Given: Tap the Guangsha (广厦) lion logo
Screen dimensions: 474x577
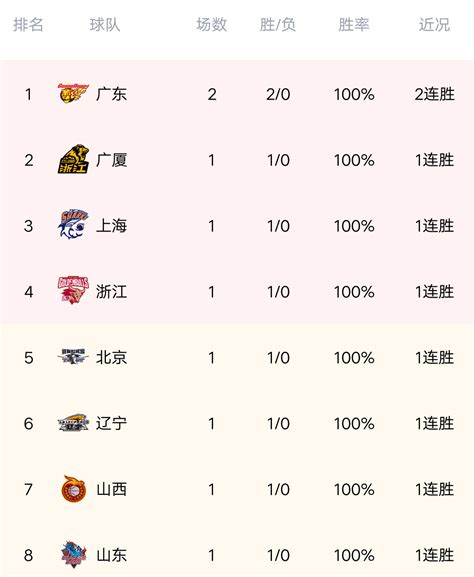Looking at the screenshot, I should pos(74,159).
